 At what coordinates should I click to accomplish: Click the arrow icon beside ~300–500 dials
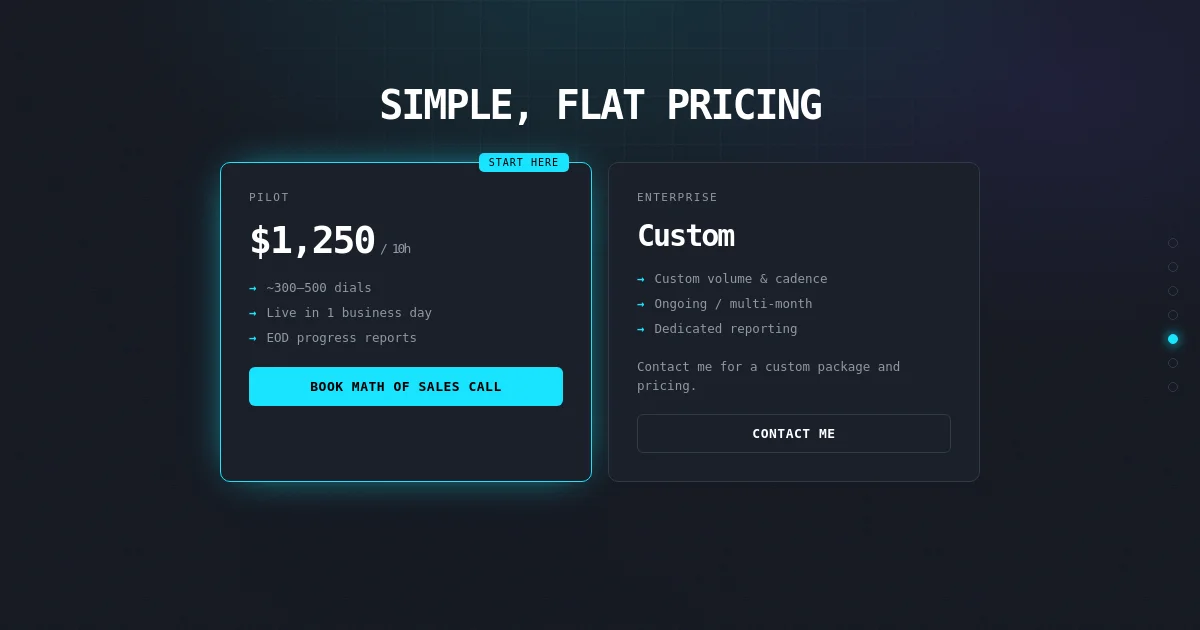[x=253, y=288]
